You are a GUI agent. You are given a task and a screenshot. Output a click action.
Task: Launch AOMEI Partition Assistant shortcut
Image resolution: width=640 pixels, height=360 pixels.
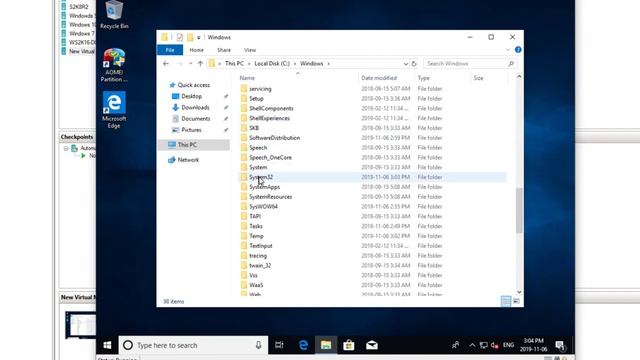114,65
